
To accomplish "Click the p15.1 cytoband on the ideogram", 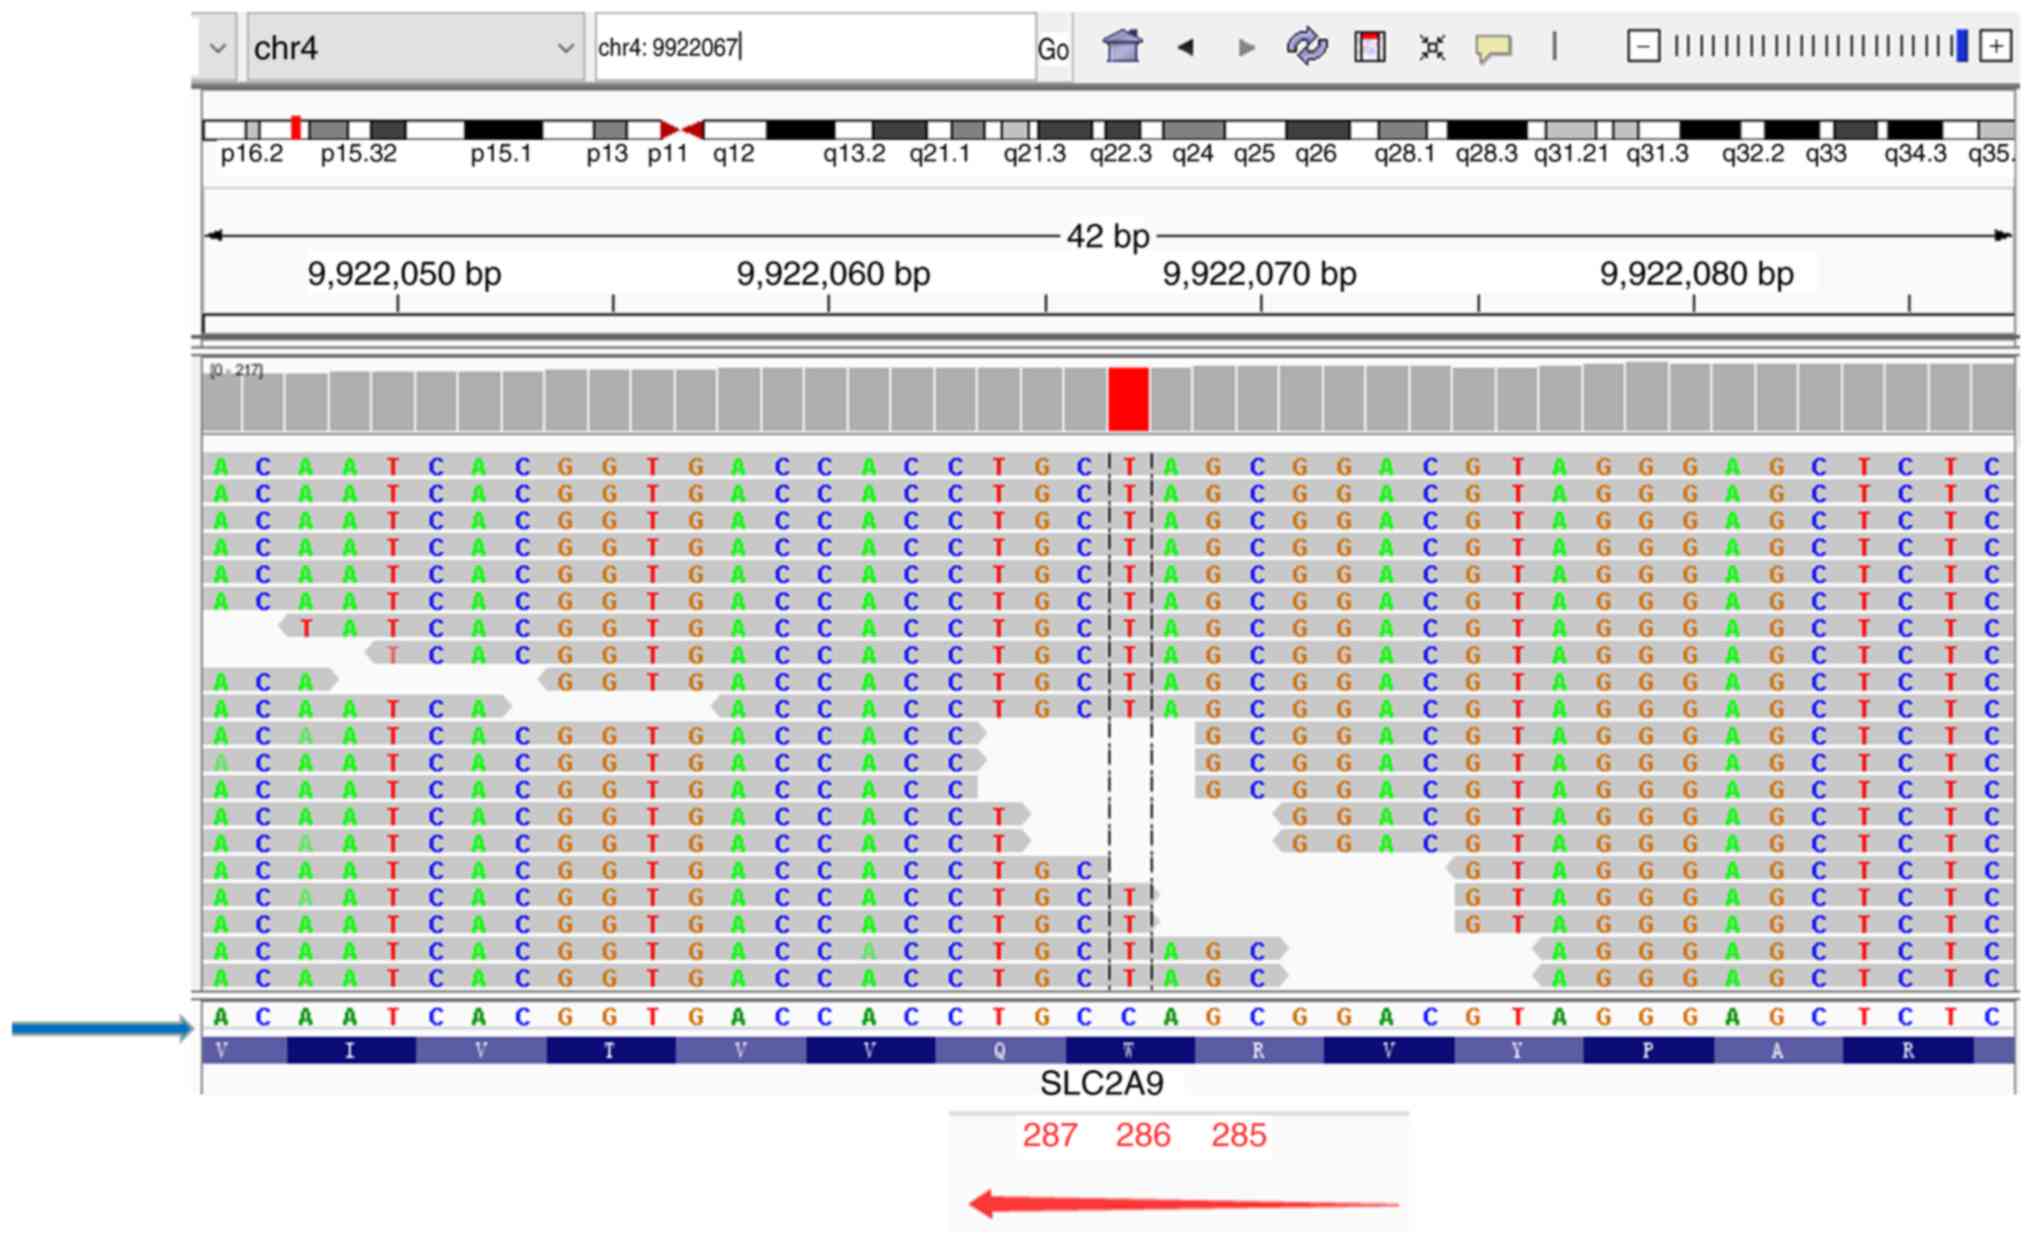I will click(x=503, y=130).
